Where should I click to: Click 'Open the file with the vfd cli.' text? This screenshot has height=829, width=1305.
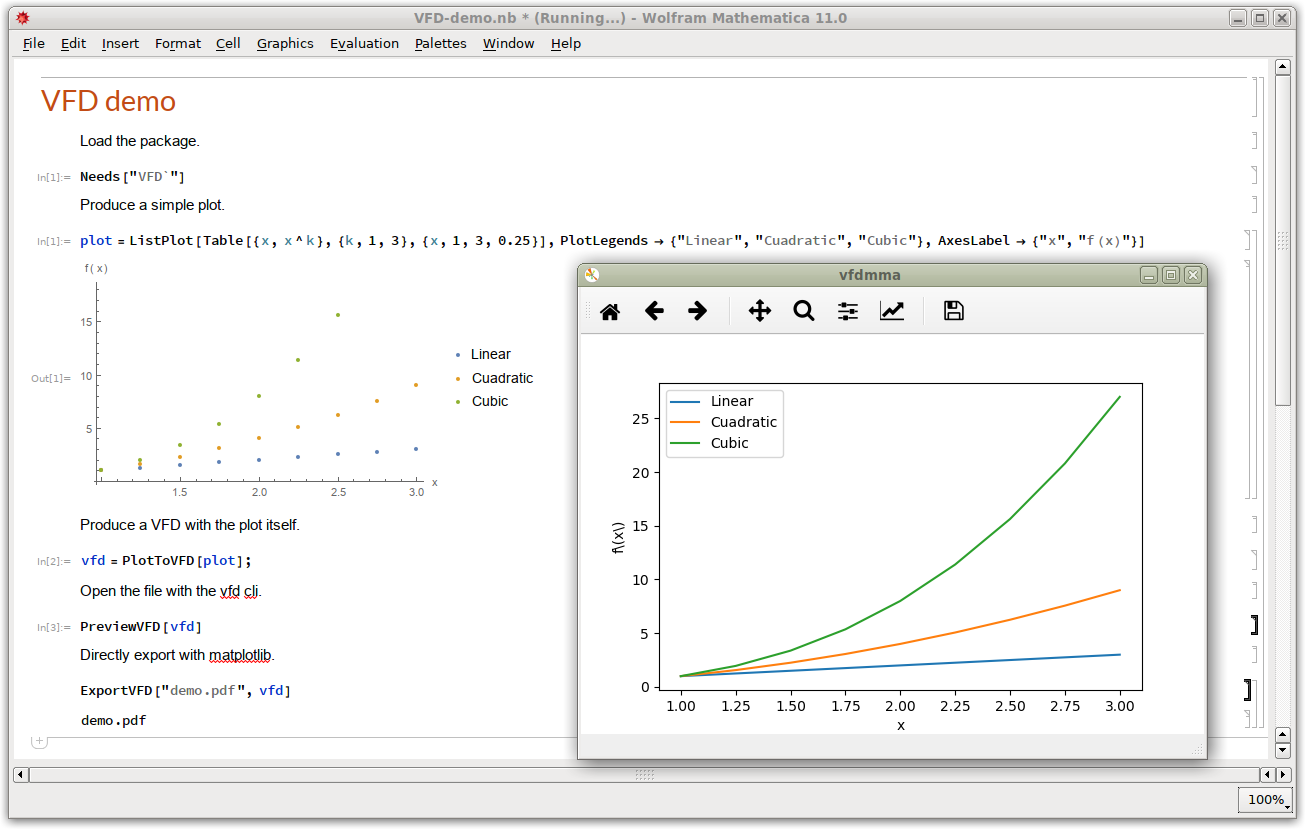(171, 591)
